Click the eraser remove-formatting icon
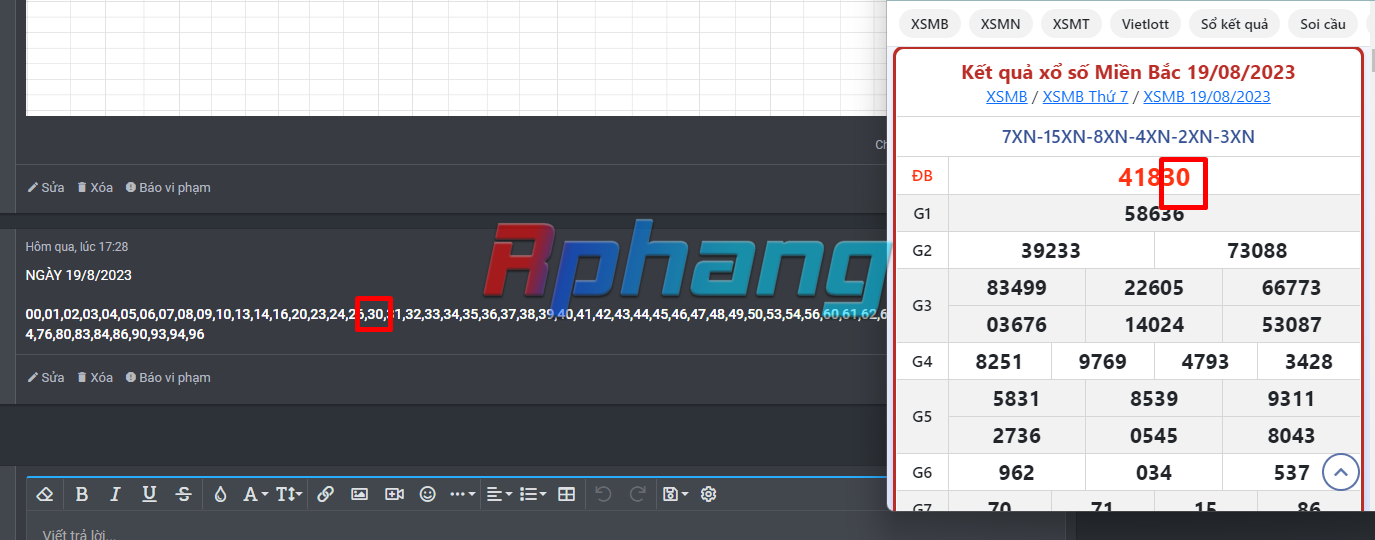This screenshot has height=540, width=1375. [x=44, y=494]
